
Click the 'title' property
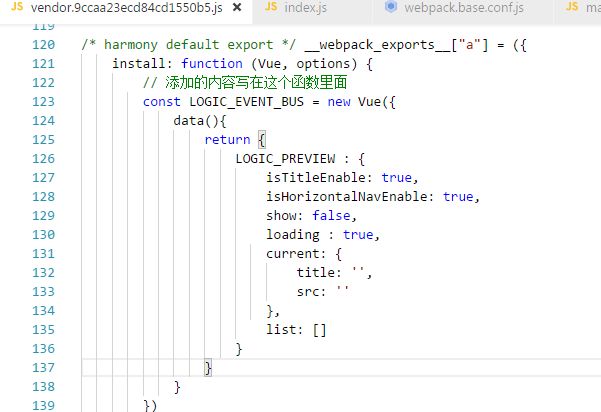(x=315, y=272)
